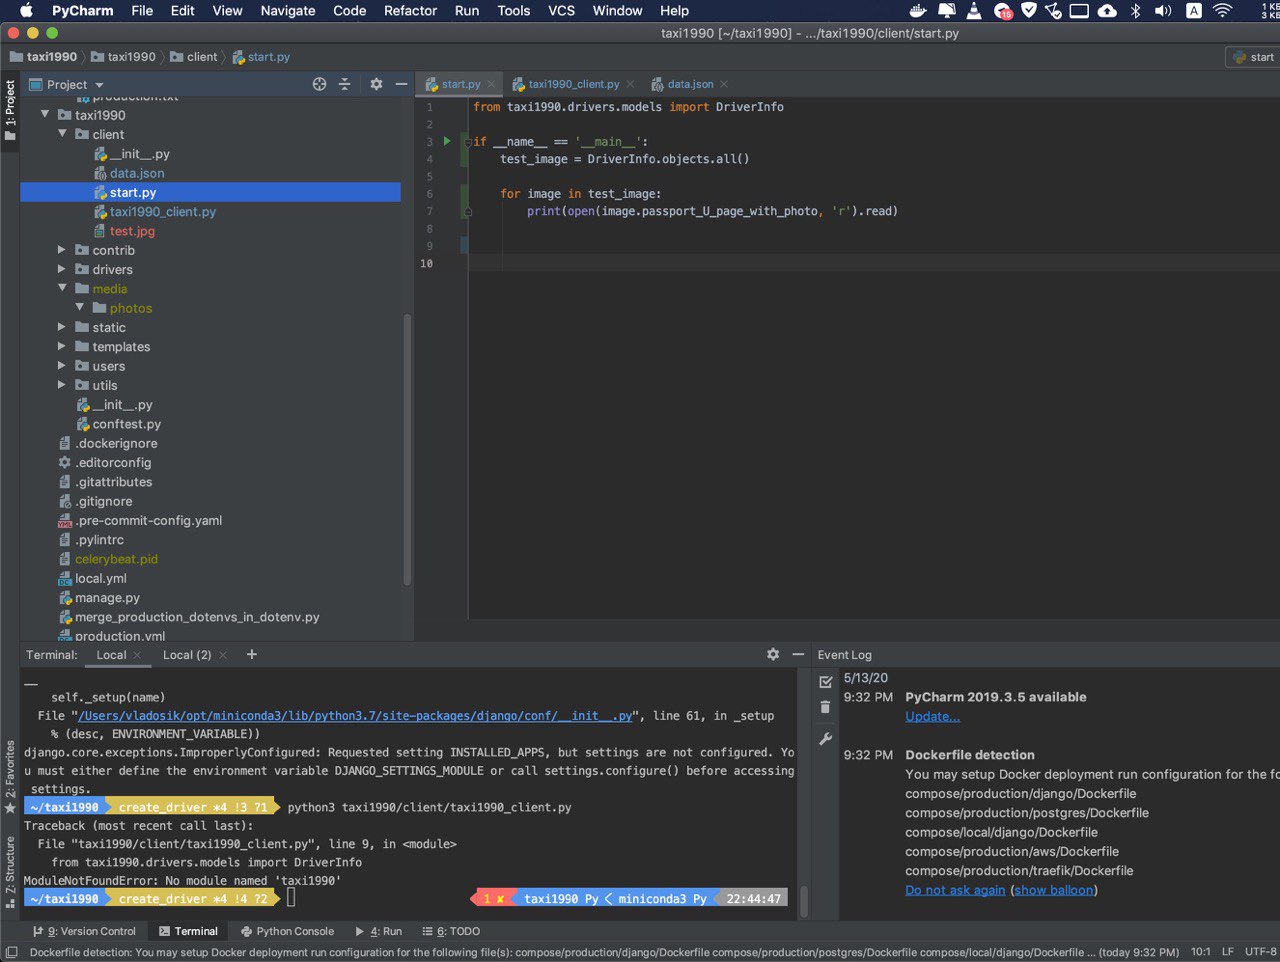Close the taxi1990_client.py editor tab
This screenshot has width=1280, height=962.
630,84
